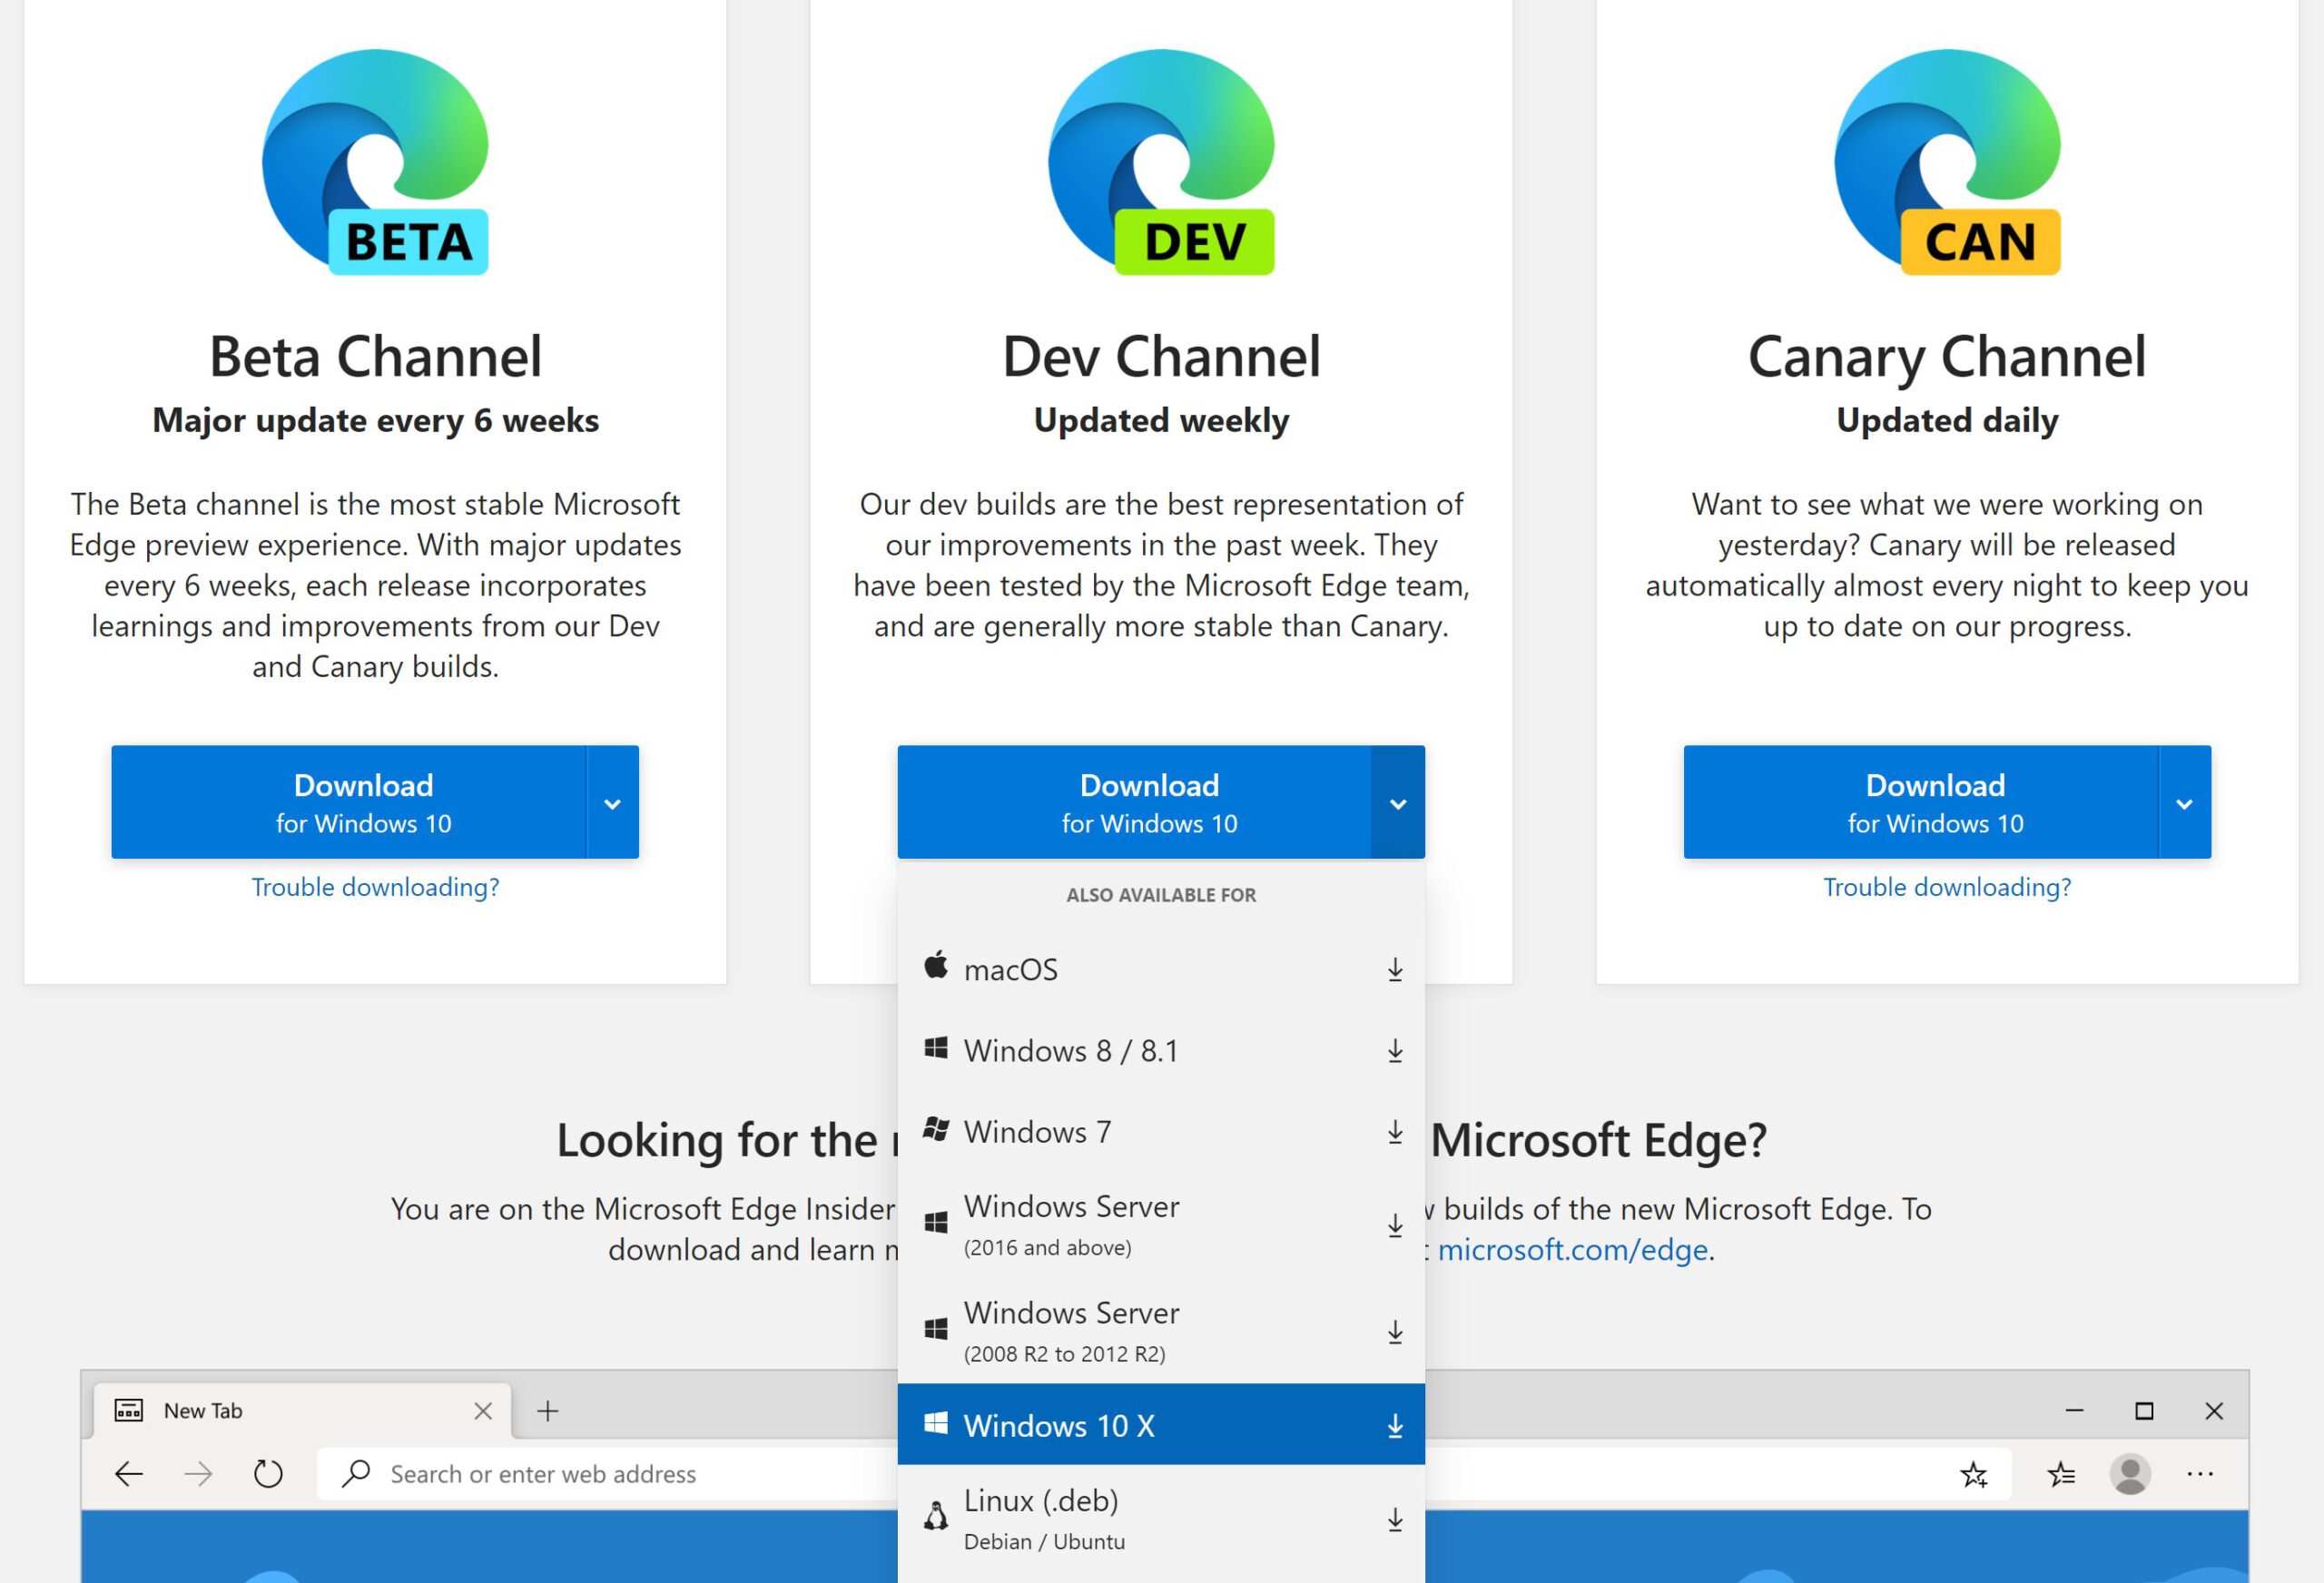
Task: Click the Beta Channel heading
Action: (x=375, y=357)
